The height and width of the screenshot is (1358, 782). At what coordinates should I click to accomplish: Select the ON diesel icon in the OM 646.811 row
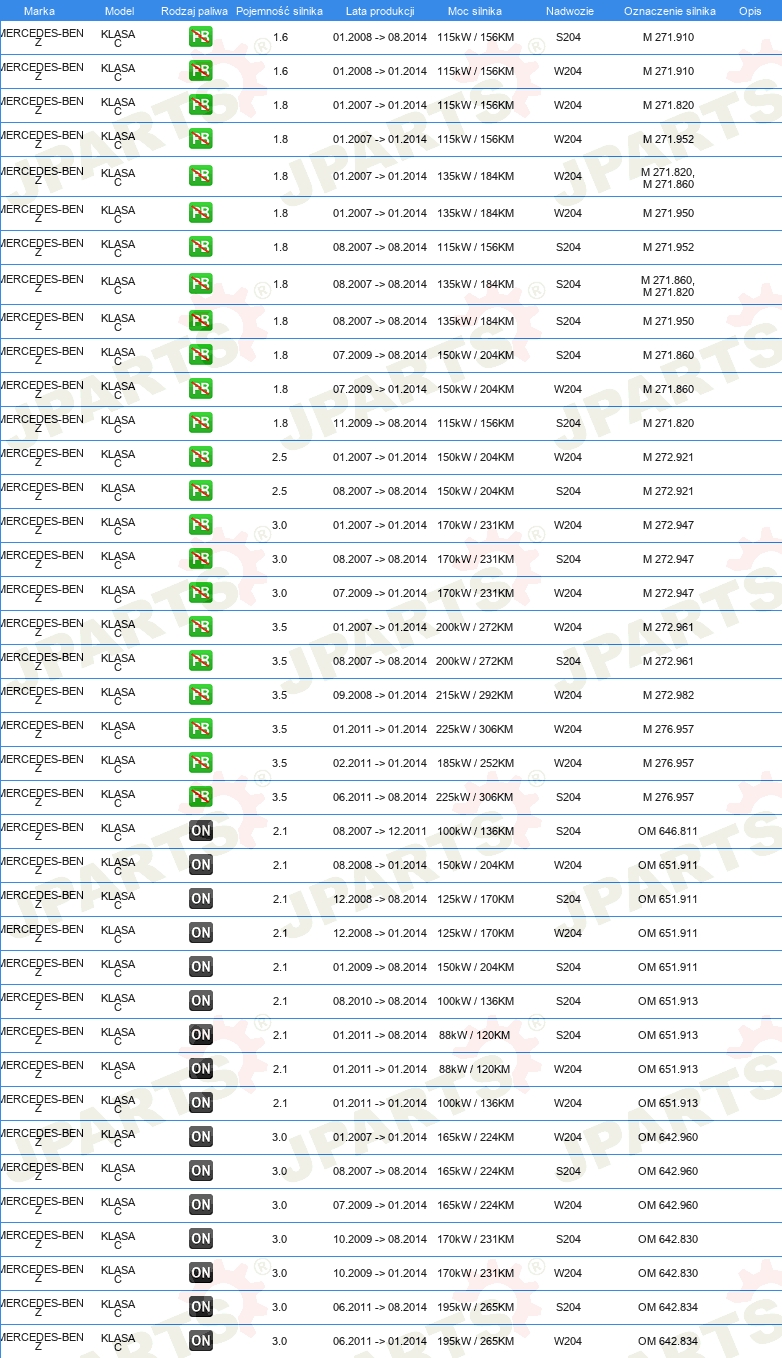[x=201, y=831]
